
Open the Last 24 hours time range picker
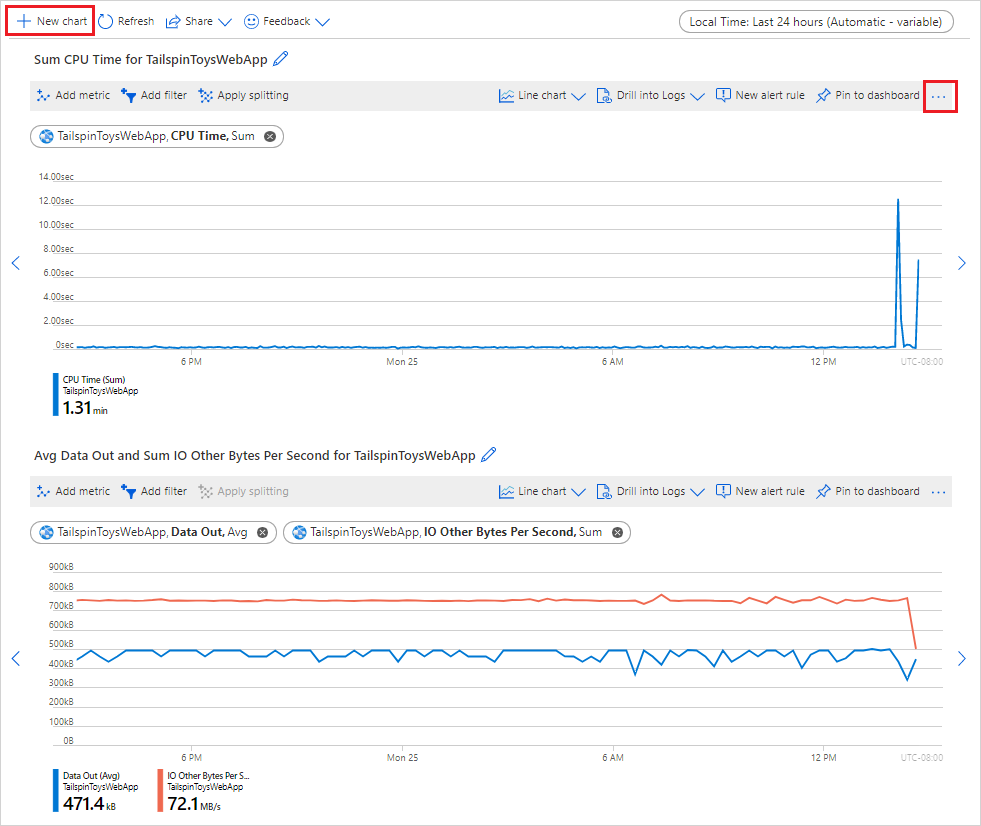(x=815, y=21)
